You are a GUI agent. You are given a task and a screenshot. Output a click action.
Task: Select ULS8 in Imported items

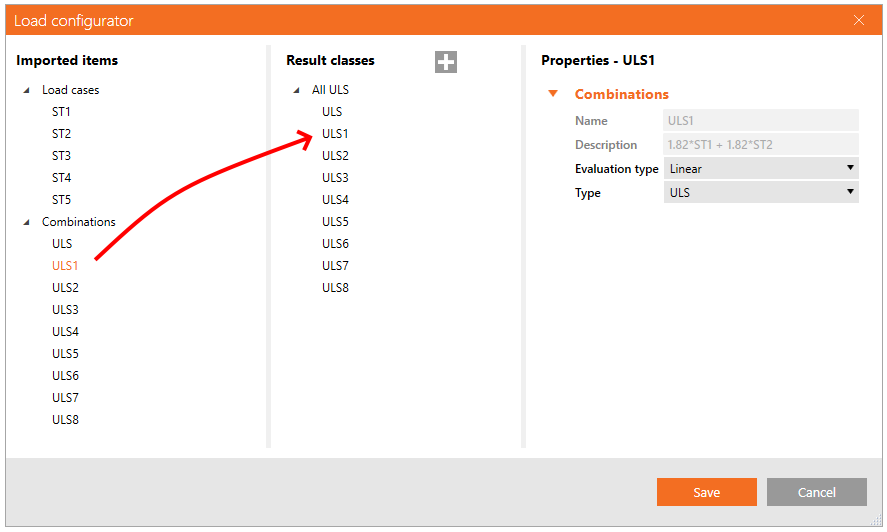pos(65,420)
